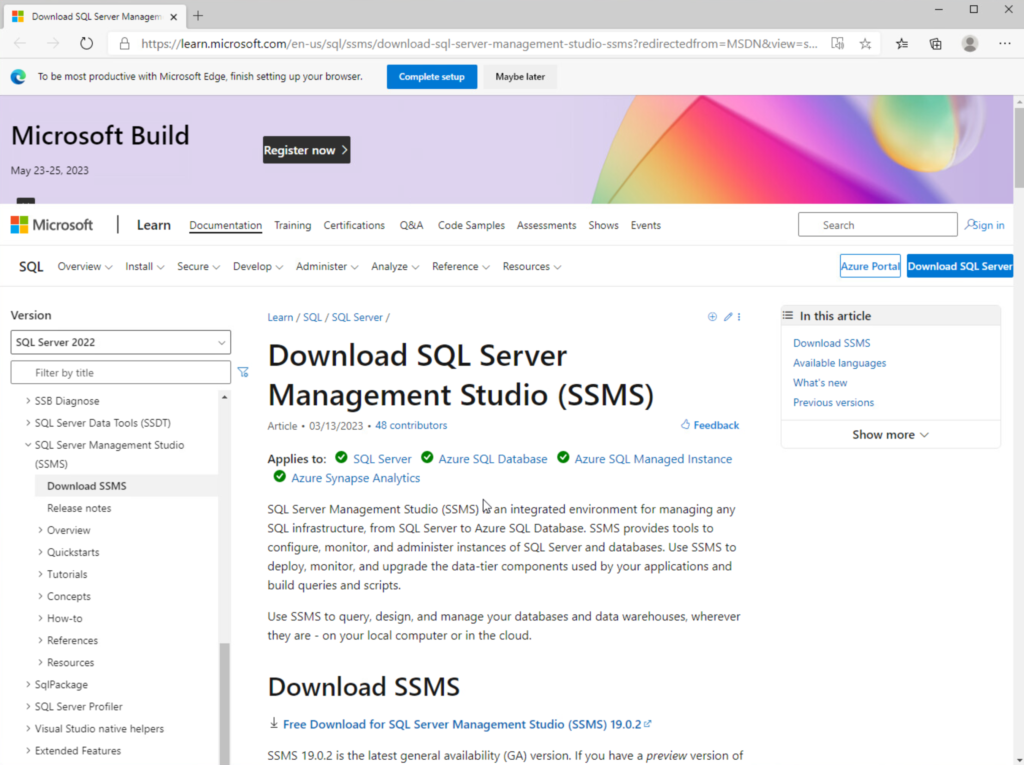
Task: Open the SQL Server 2022 version dropdown
Action: coord(120,342)
